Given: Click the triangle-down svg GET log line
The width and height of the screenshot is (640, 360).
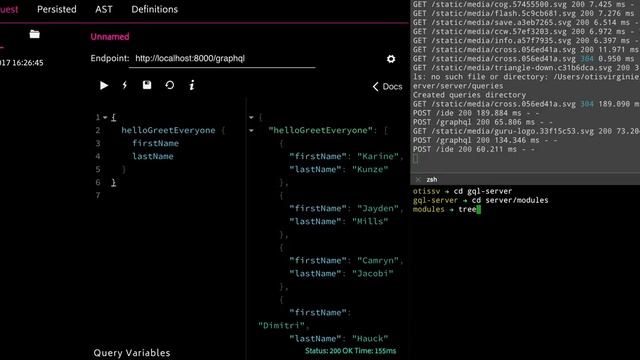Looking at the screenshot, I should tap(526, 68).
